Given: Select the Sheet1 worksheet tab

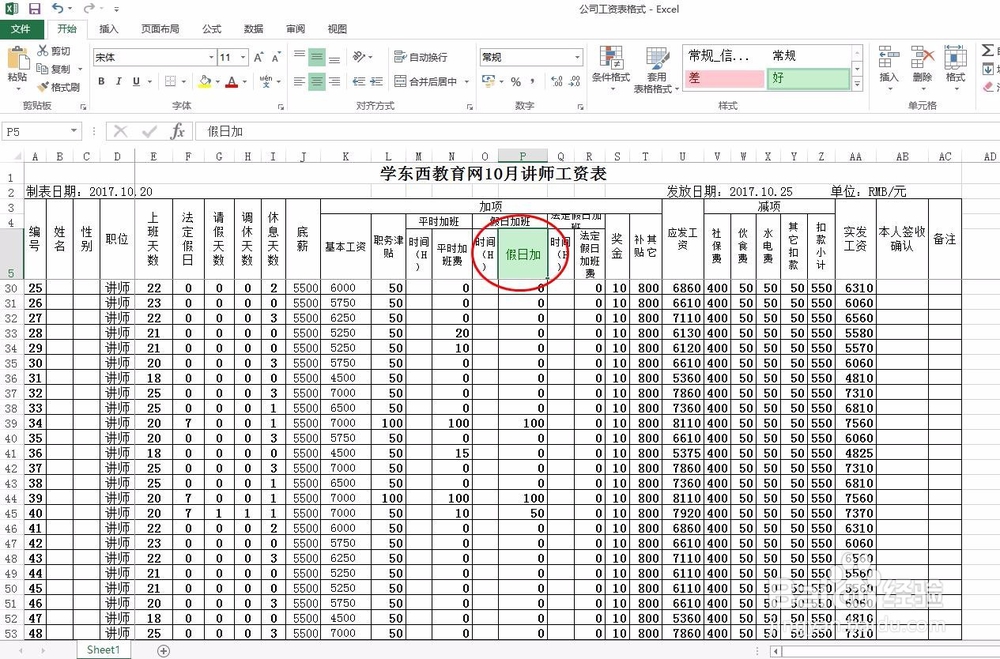Looking at the screenshot, I should tap(103, 650).
